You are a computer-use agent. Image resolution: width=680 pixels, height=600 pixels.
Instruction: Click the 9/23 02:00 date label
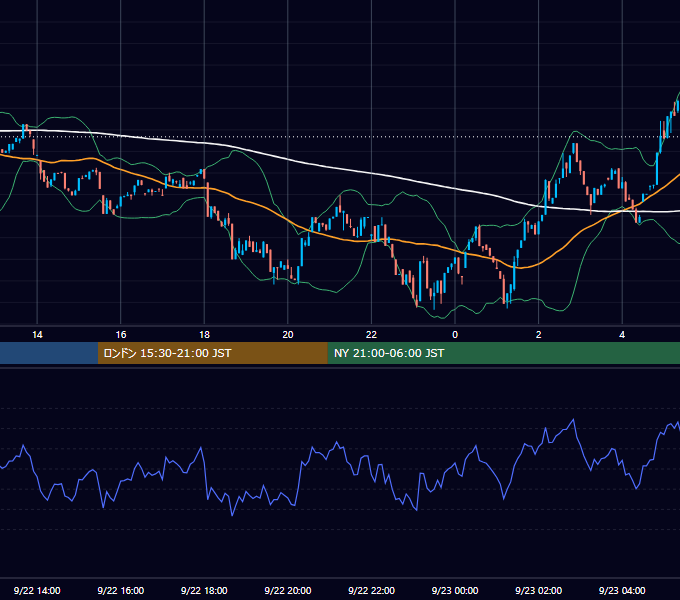tap(539, 590)
